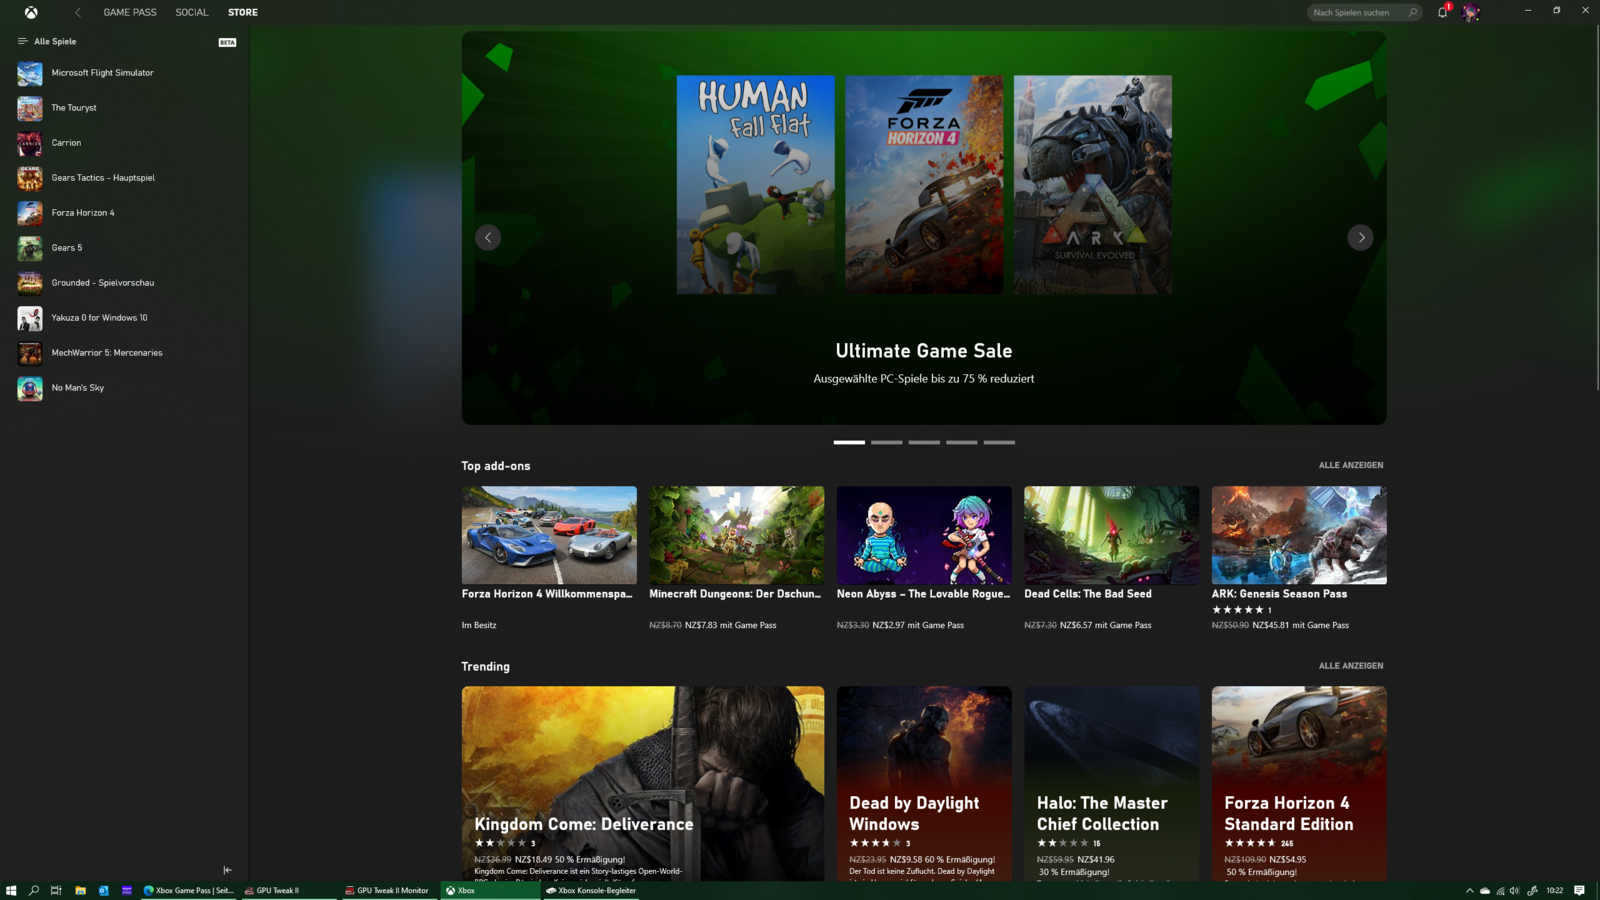Open the GAME PASS tab
This screenshot has width=1600, height=900.
130,12
